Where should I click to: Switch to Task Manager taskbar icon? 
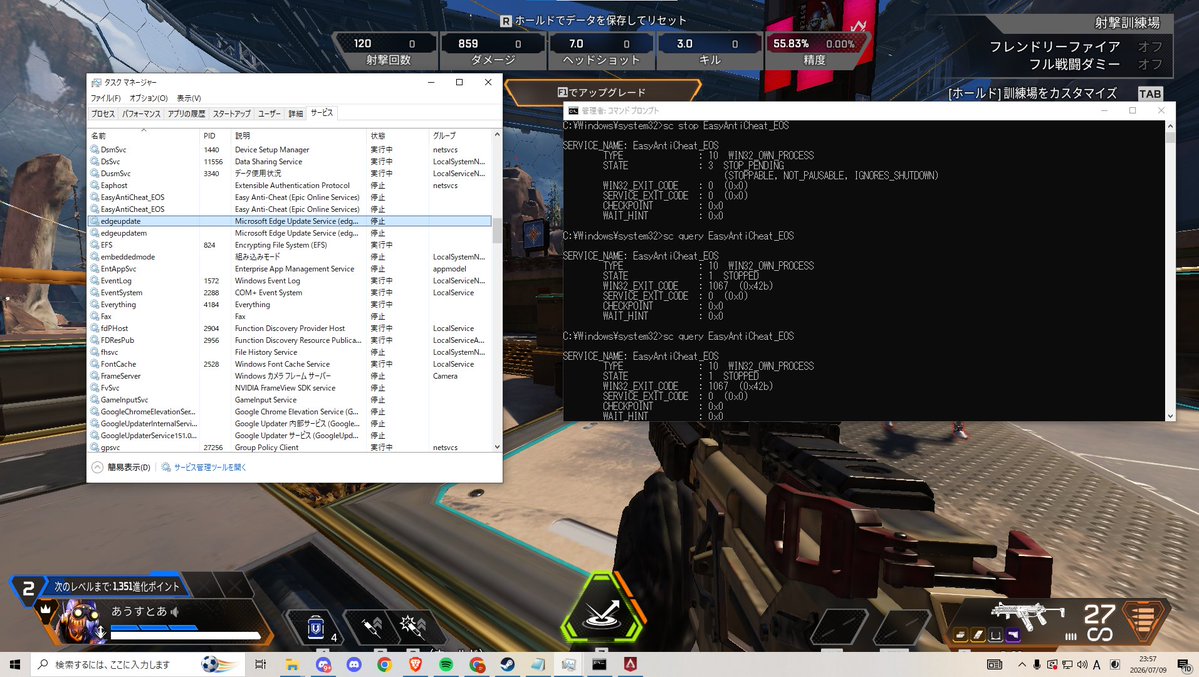[x=568, y=664]
